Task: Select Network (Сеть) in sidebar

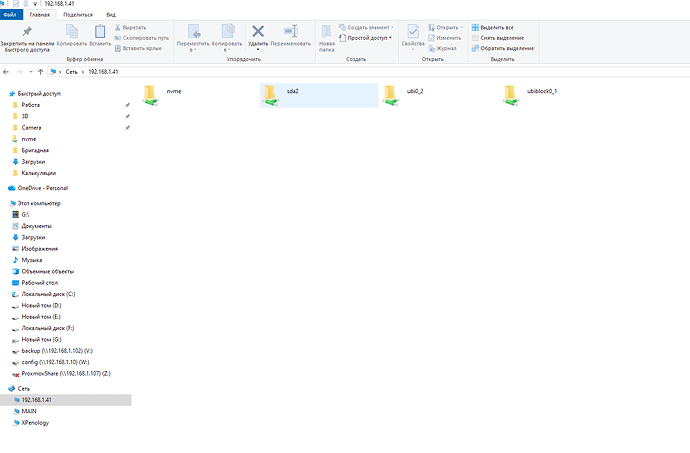Action: (23, 389)
